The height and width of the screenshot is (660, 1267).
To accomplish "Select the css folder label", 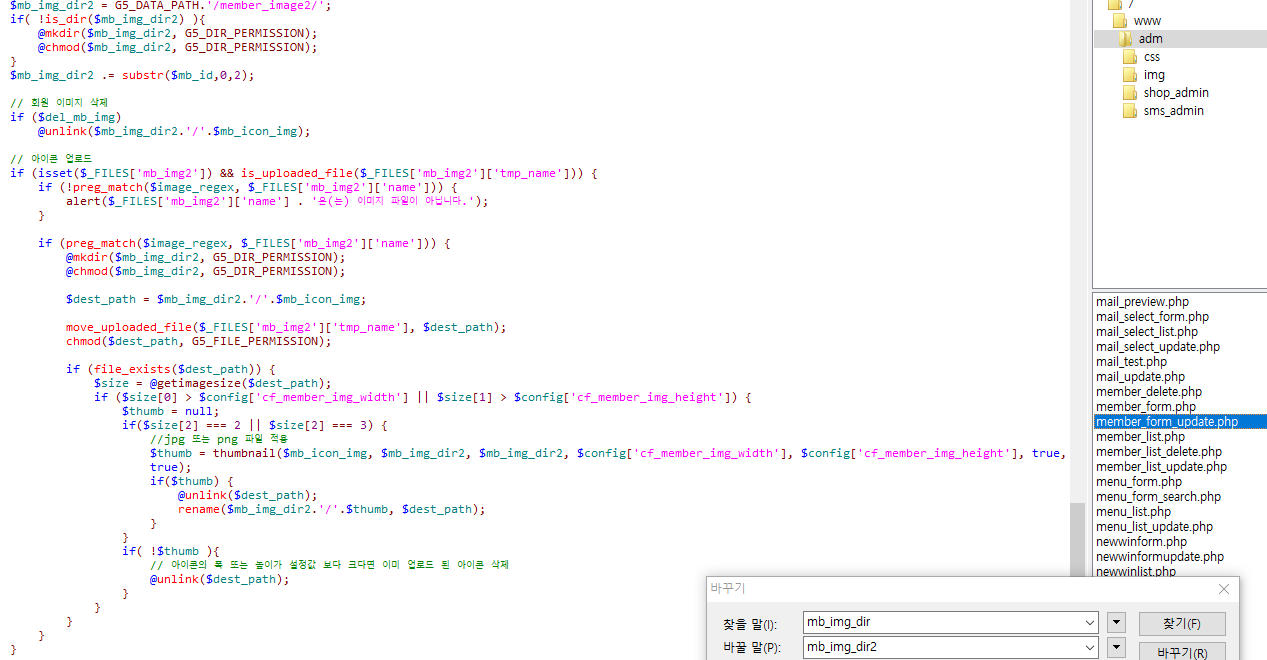I will (1152, 57).
